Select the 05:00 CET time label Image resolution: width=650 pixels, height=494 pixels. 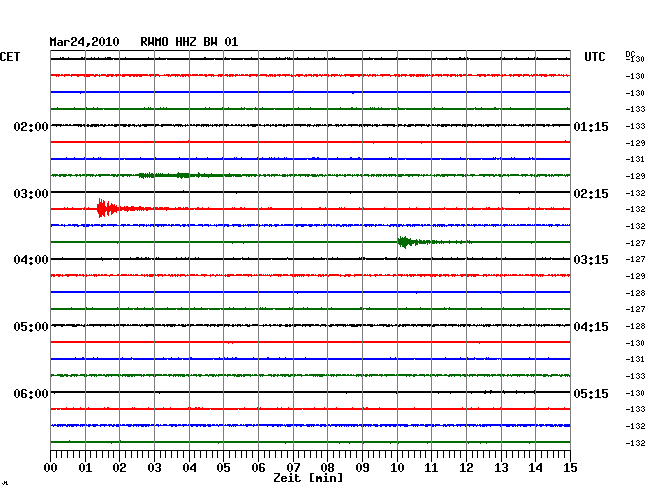coord(31,327)
